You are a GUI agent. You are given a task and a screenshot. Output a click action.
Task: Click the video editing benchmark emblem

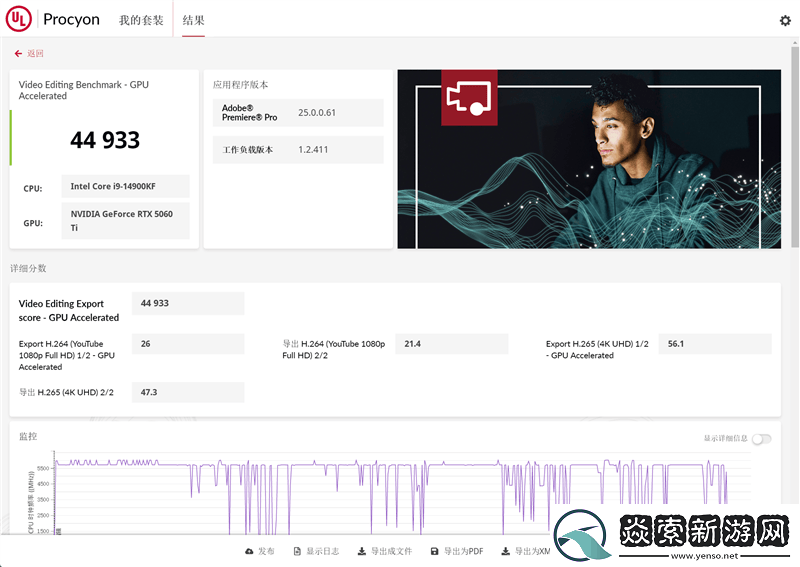click(469, 98)
